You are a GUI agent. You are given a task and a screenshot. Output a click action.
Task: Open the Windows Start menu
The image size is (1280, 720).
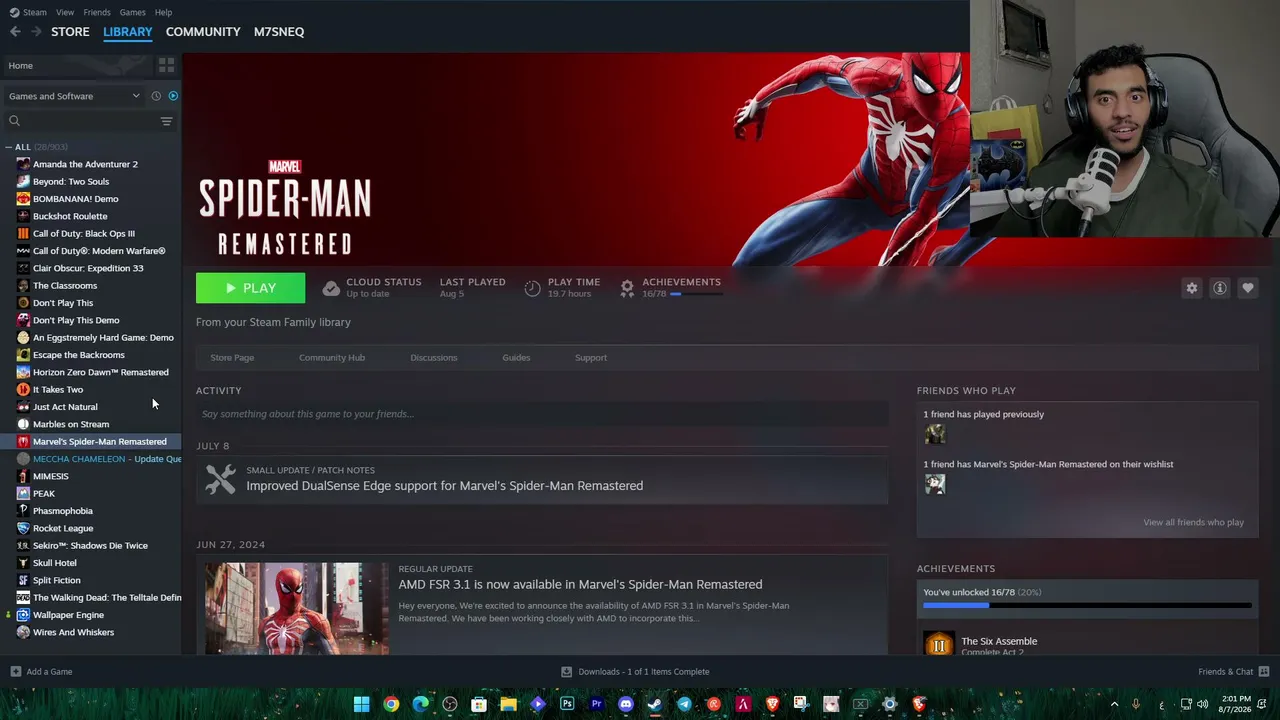click(361, 704)
